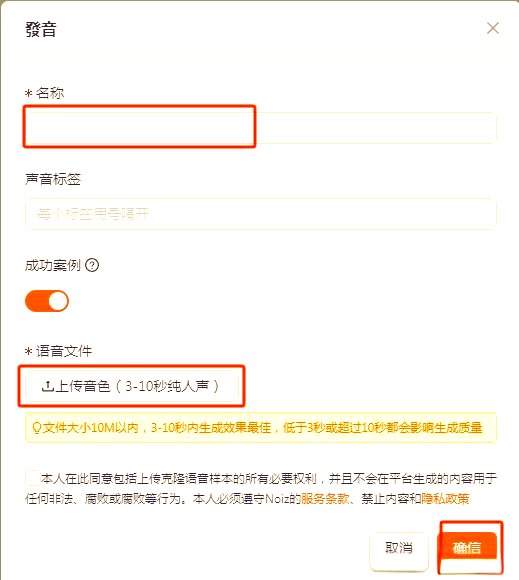Click the yellow 文件大小10M以内 hint banner
The width and height of the screenshot is (519, 580).
tap(261, 428)
